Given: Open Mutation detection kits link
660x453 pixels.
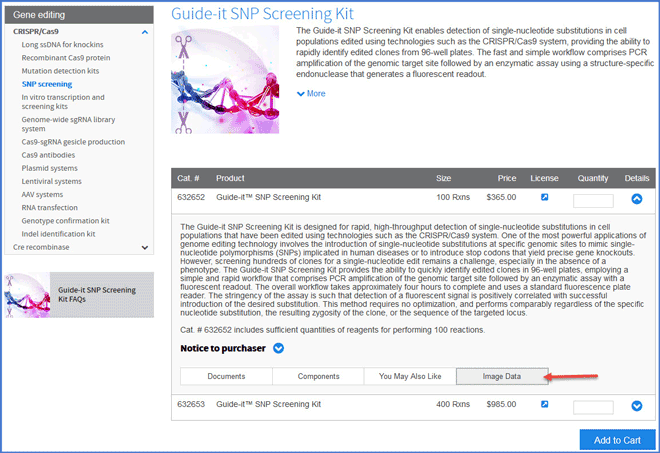Looking at the screenshot, I should click(x=60, y=71).
